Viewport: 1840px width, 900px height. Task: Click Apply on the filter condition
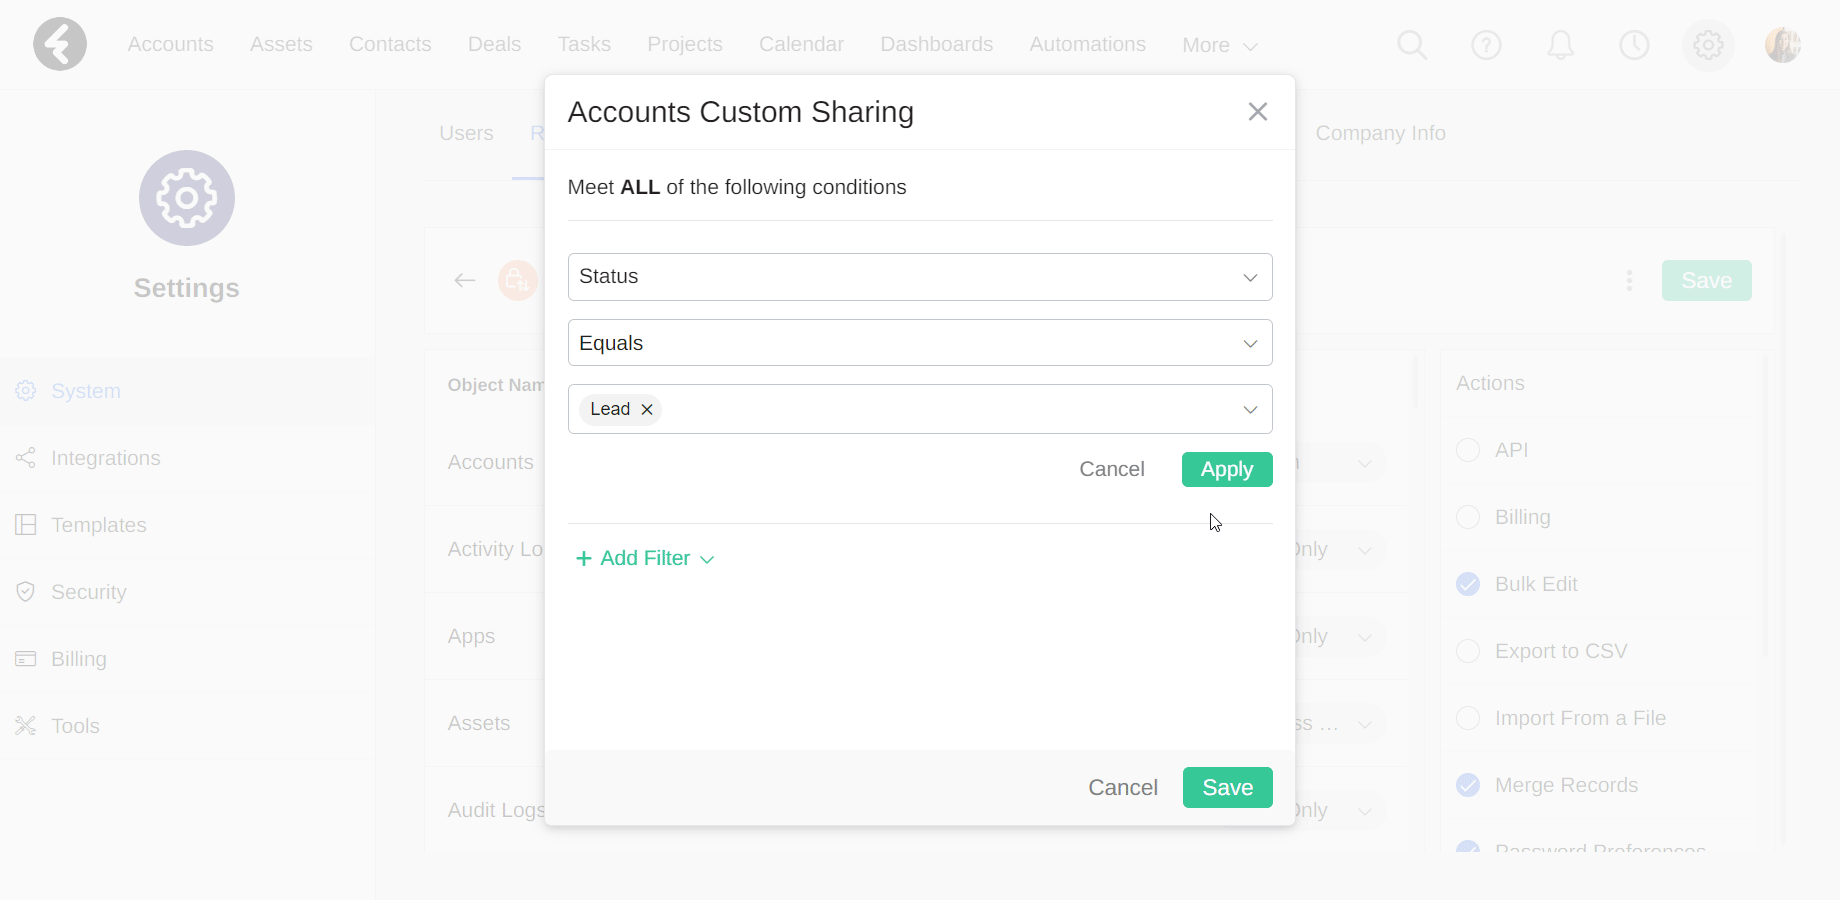[1227, 469]
